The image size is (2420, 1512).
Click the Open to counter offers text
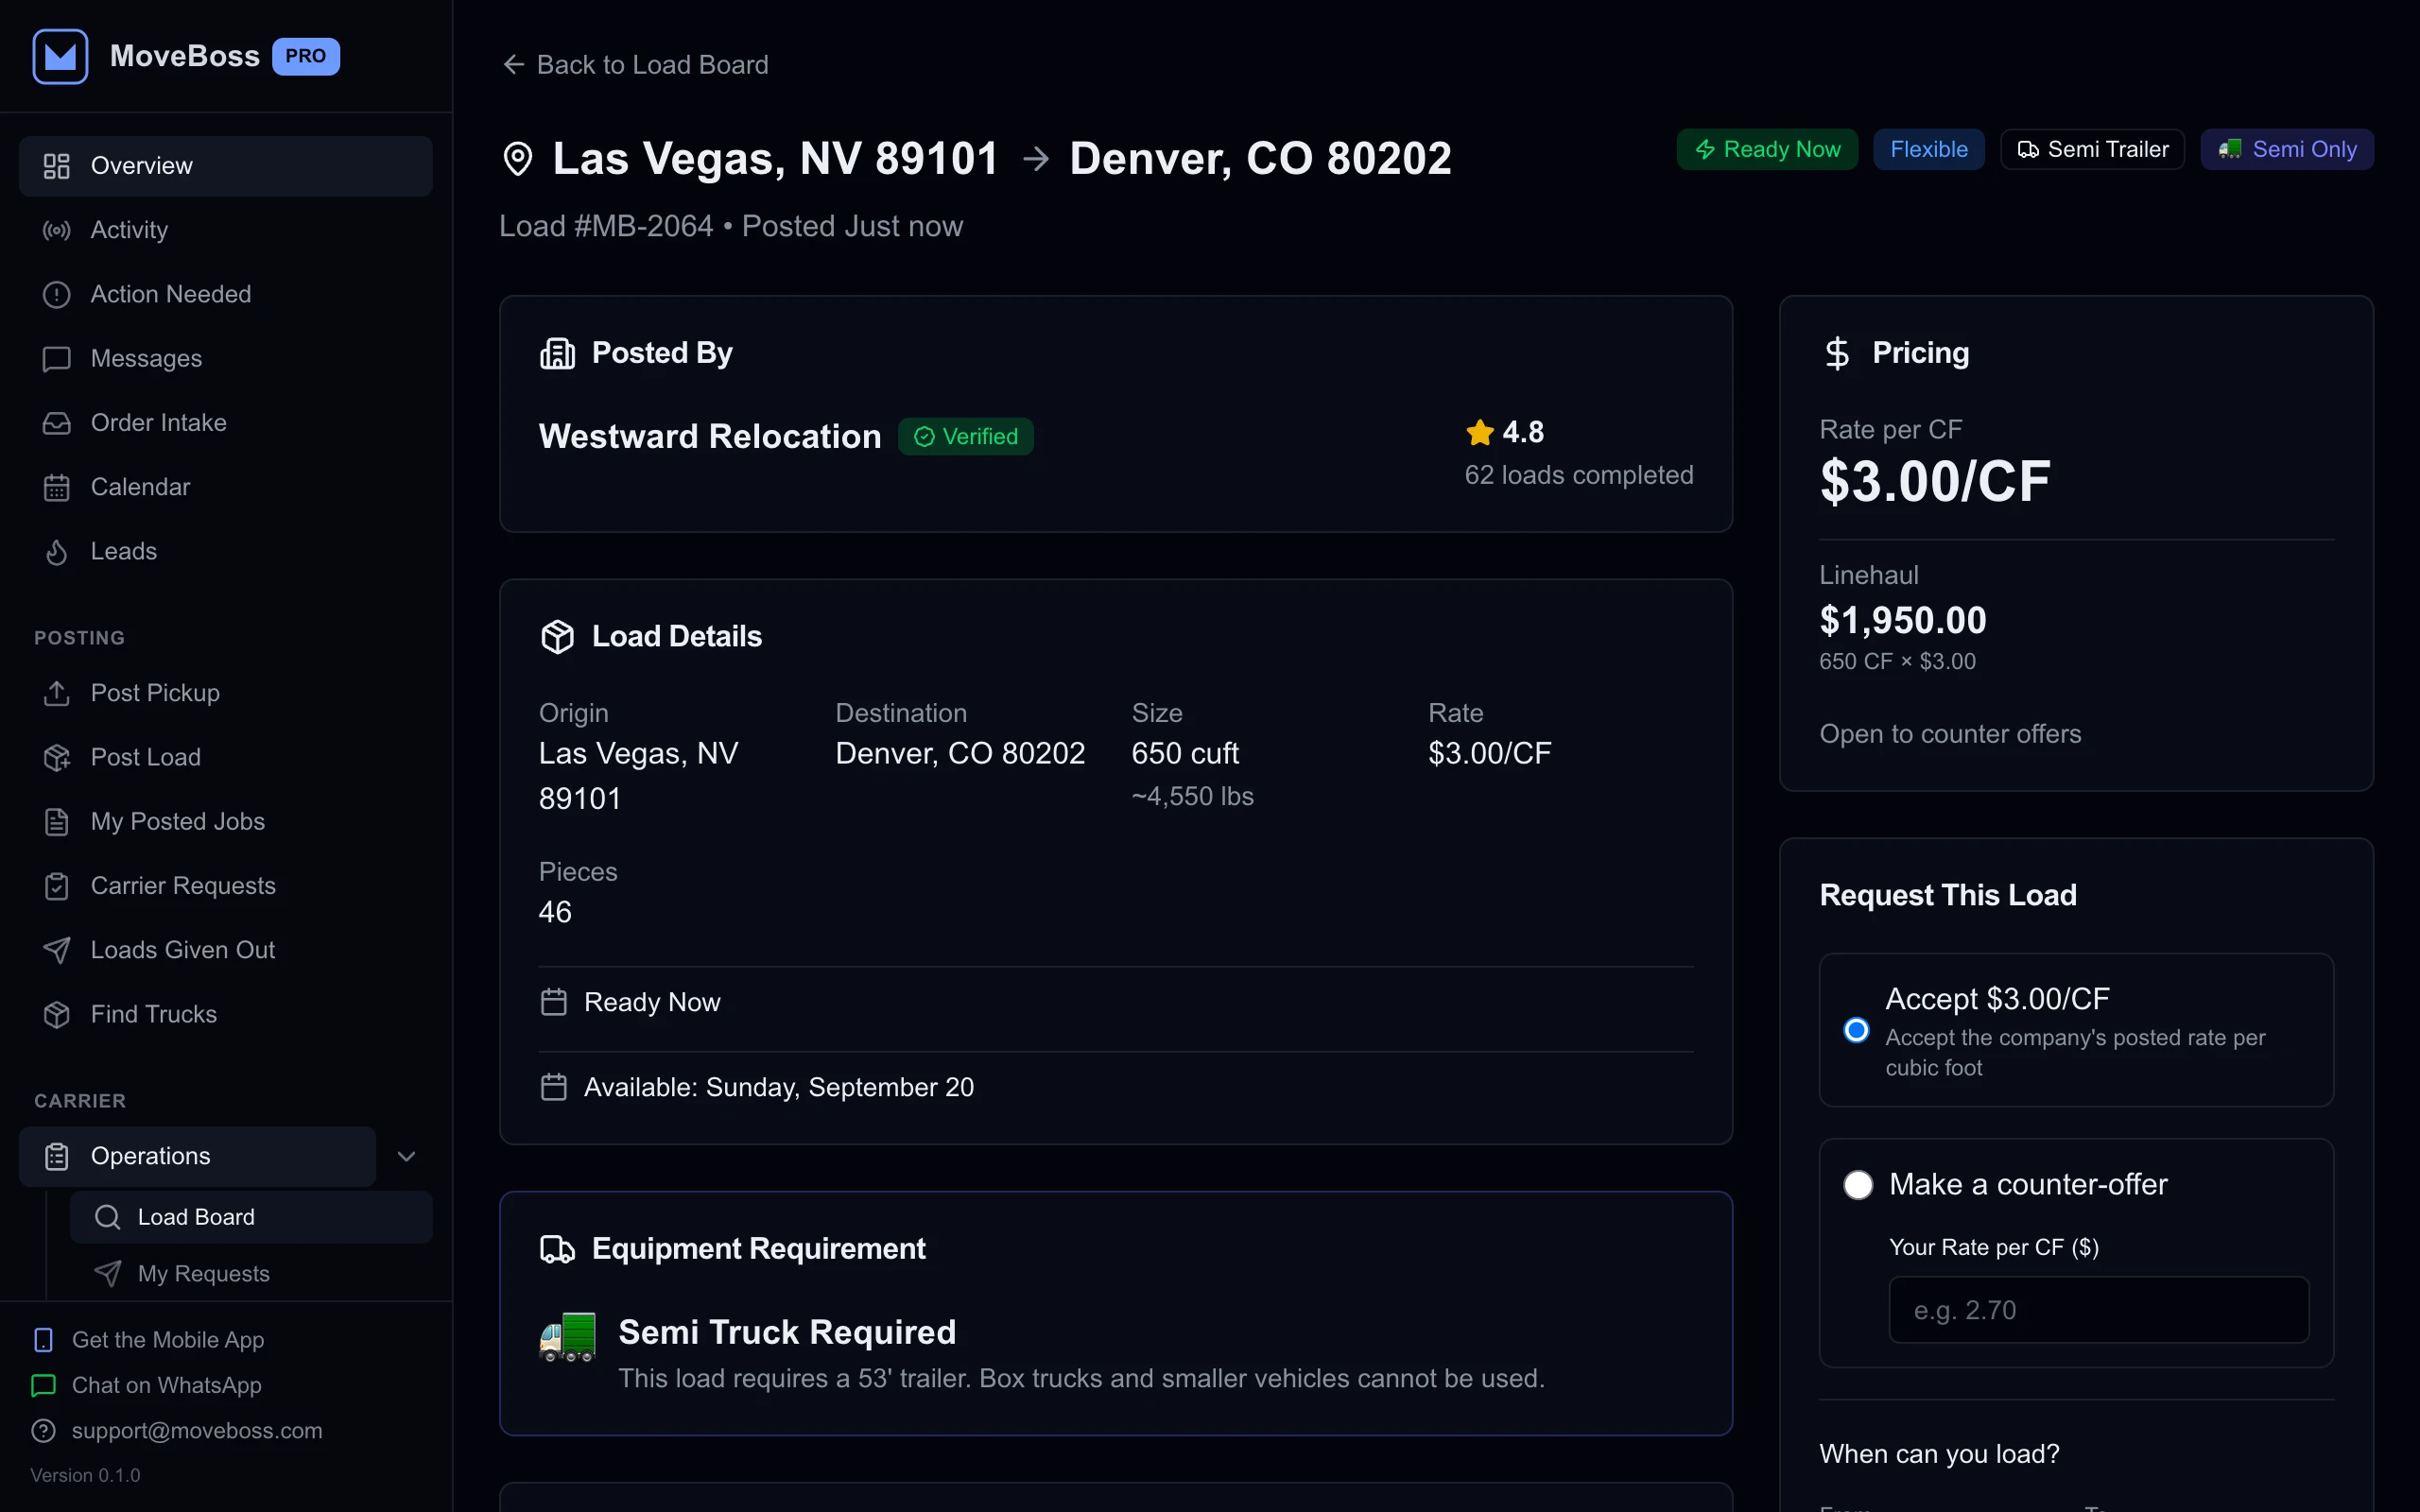click(x=1950, y=734)
